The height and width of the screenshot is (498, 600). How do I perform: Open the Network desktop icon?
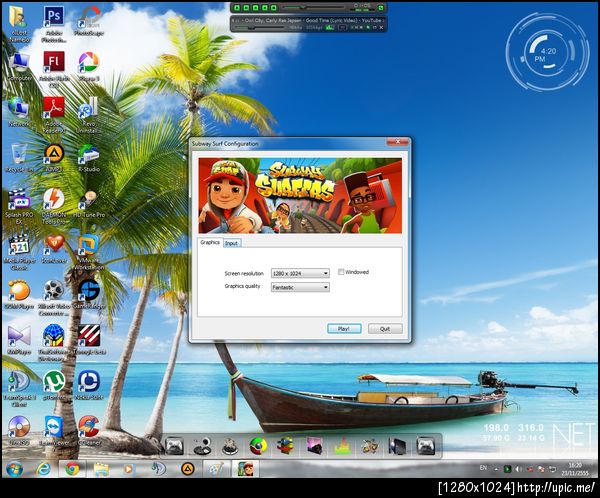pyautogui.click(x=19, y=112)
